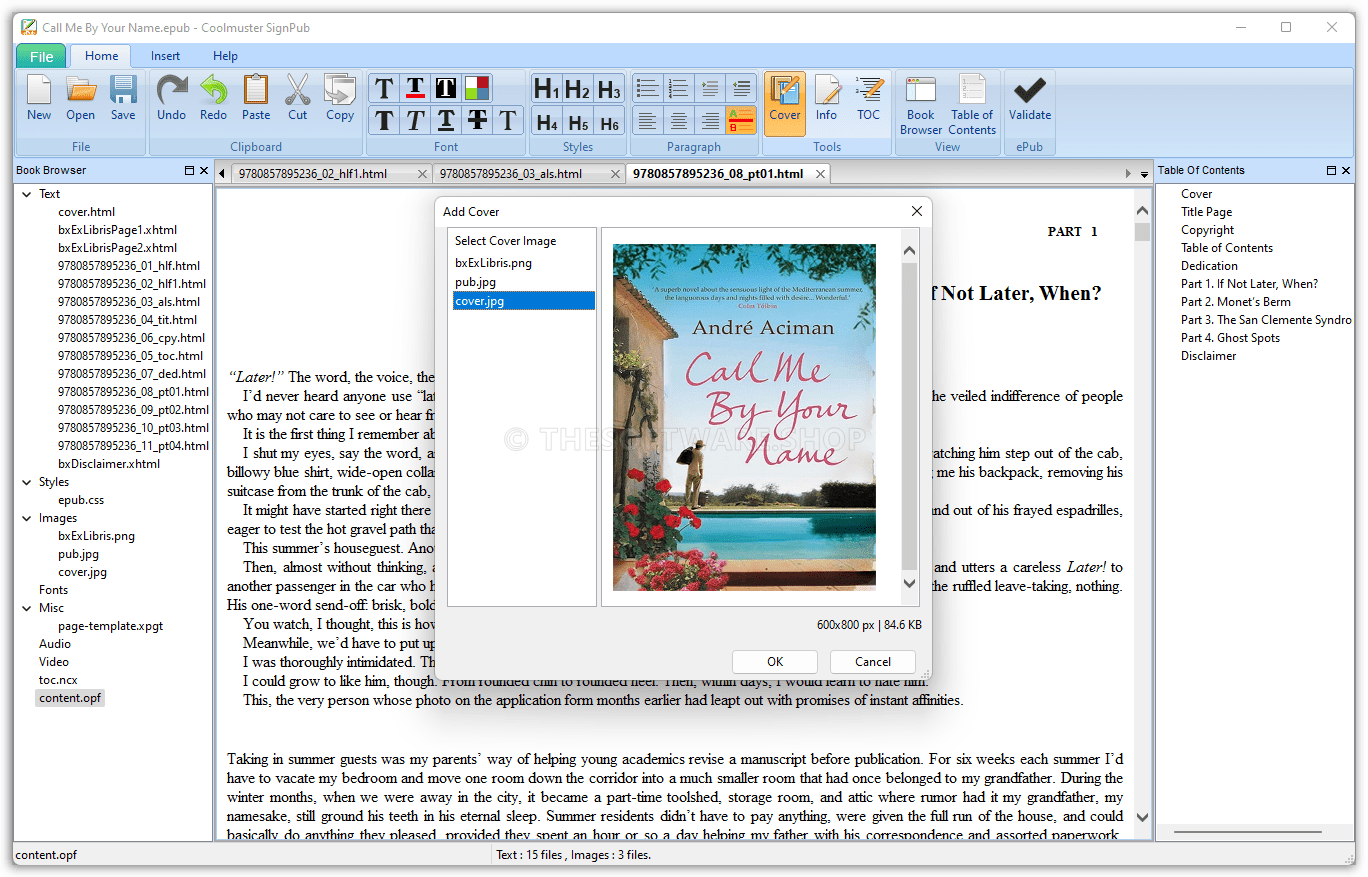The width and height of the screenshot is (1368, 877).
Task: Apply Heading 4 style
Action: (546, 122)
